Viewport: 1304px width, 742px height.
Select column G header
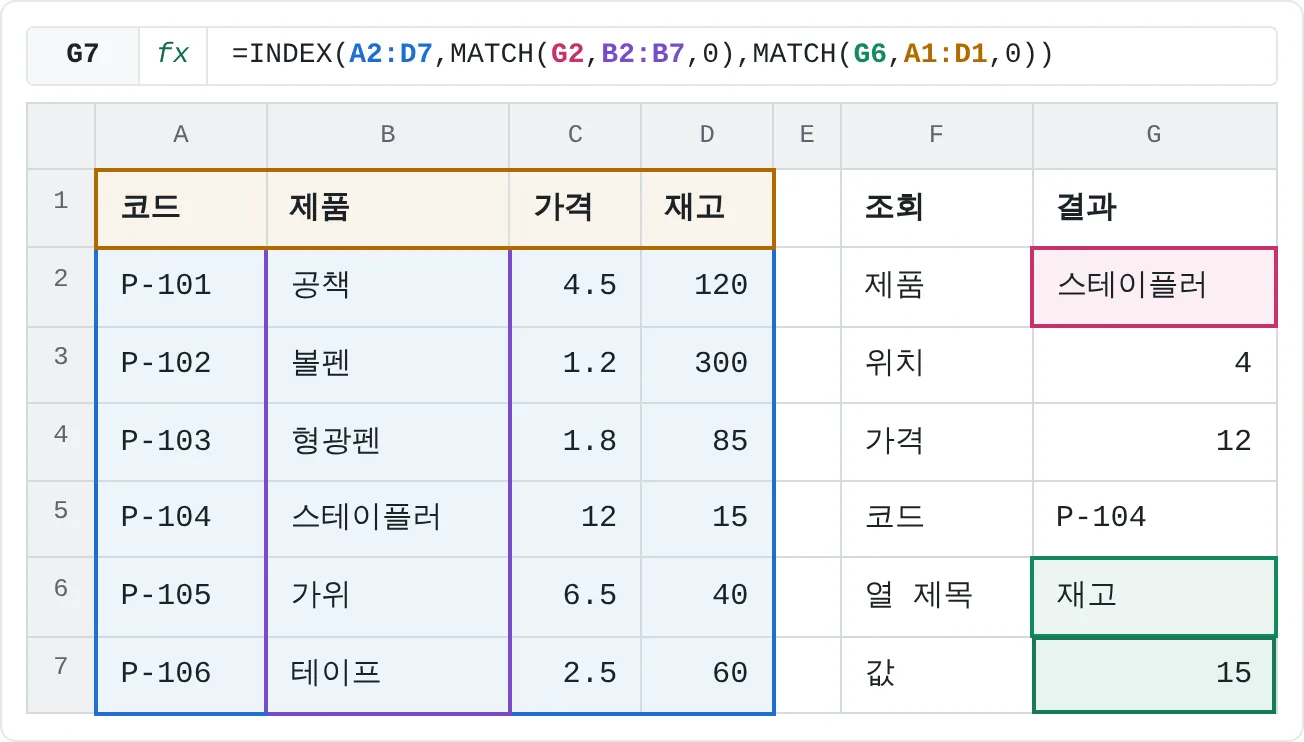1154,134
